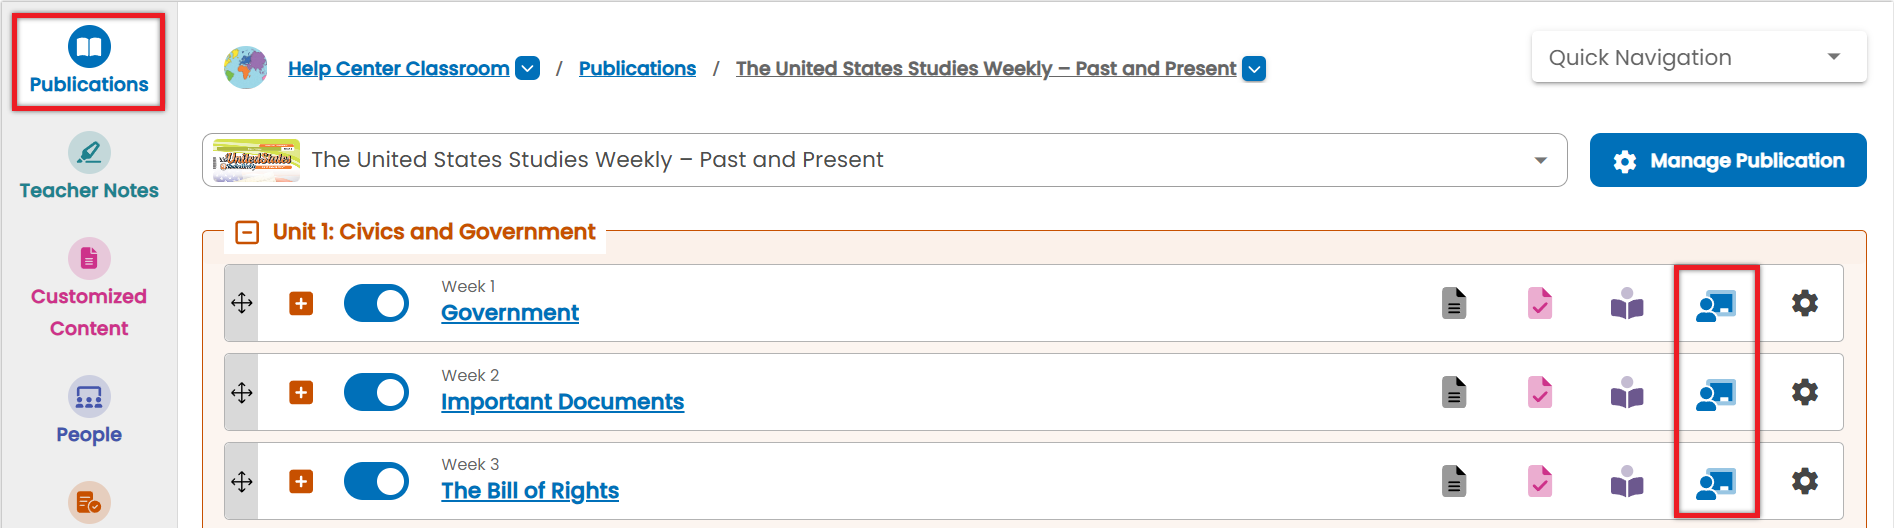Click the move handle for Week 3

pyautogui.click(x=242, y=482)
